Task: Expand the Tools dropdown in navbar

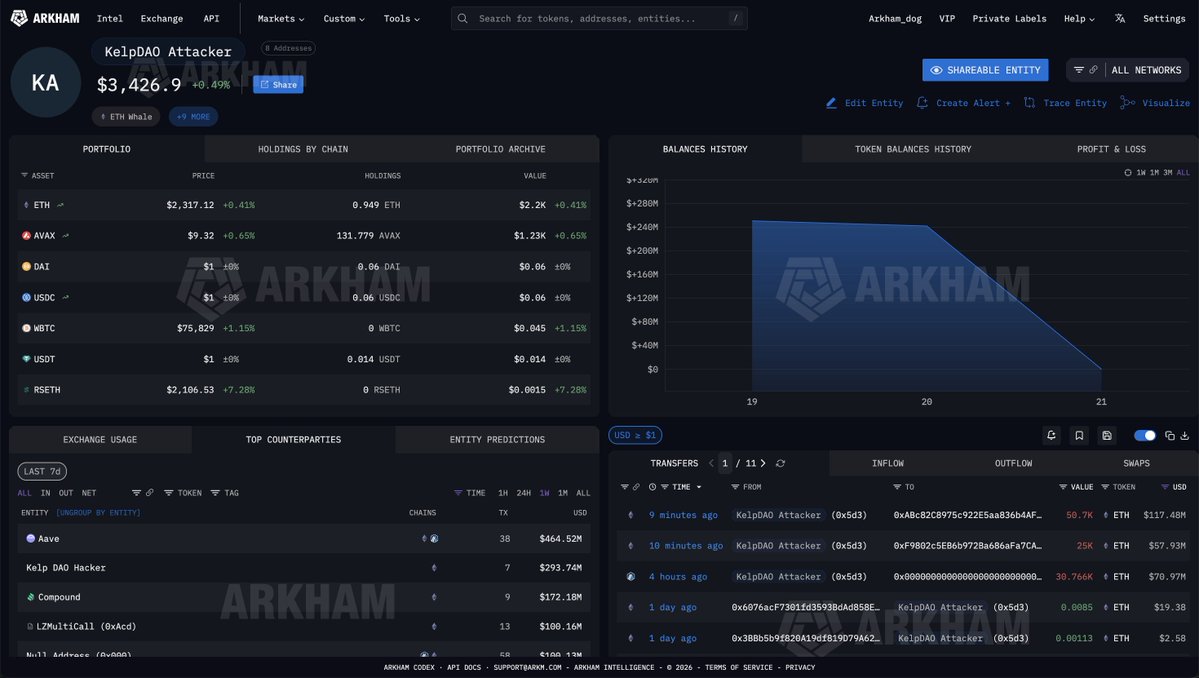Action: tap(401, 18)
